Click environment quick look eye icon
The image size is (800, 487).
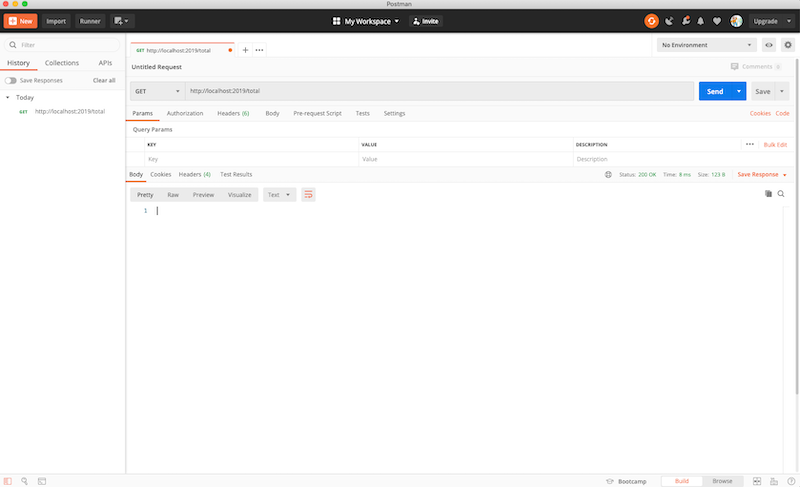768,45
